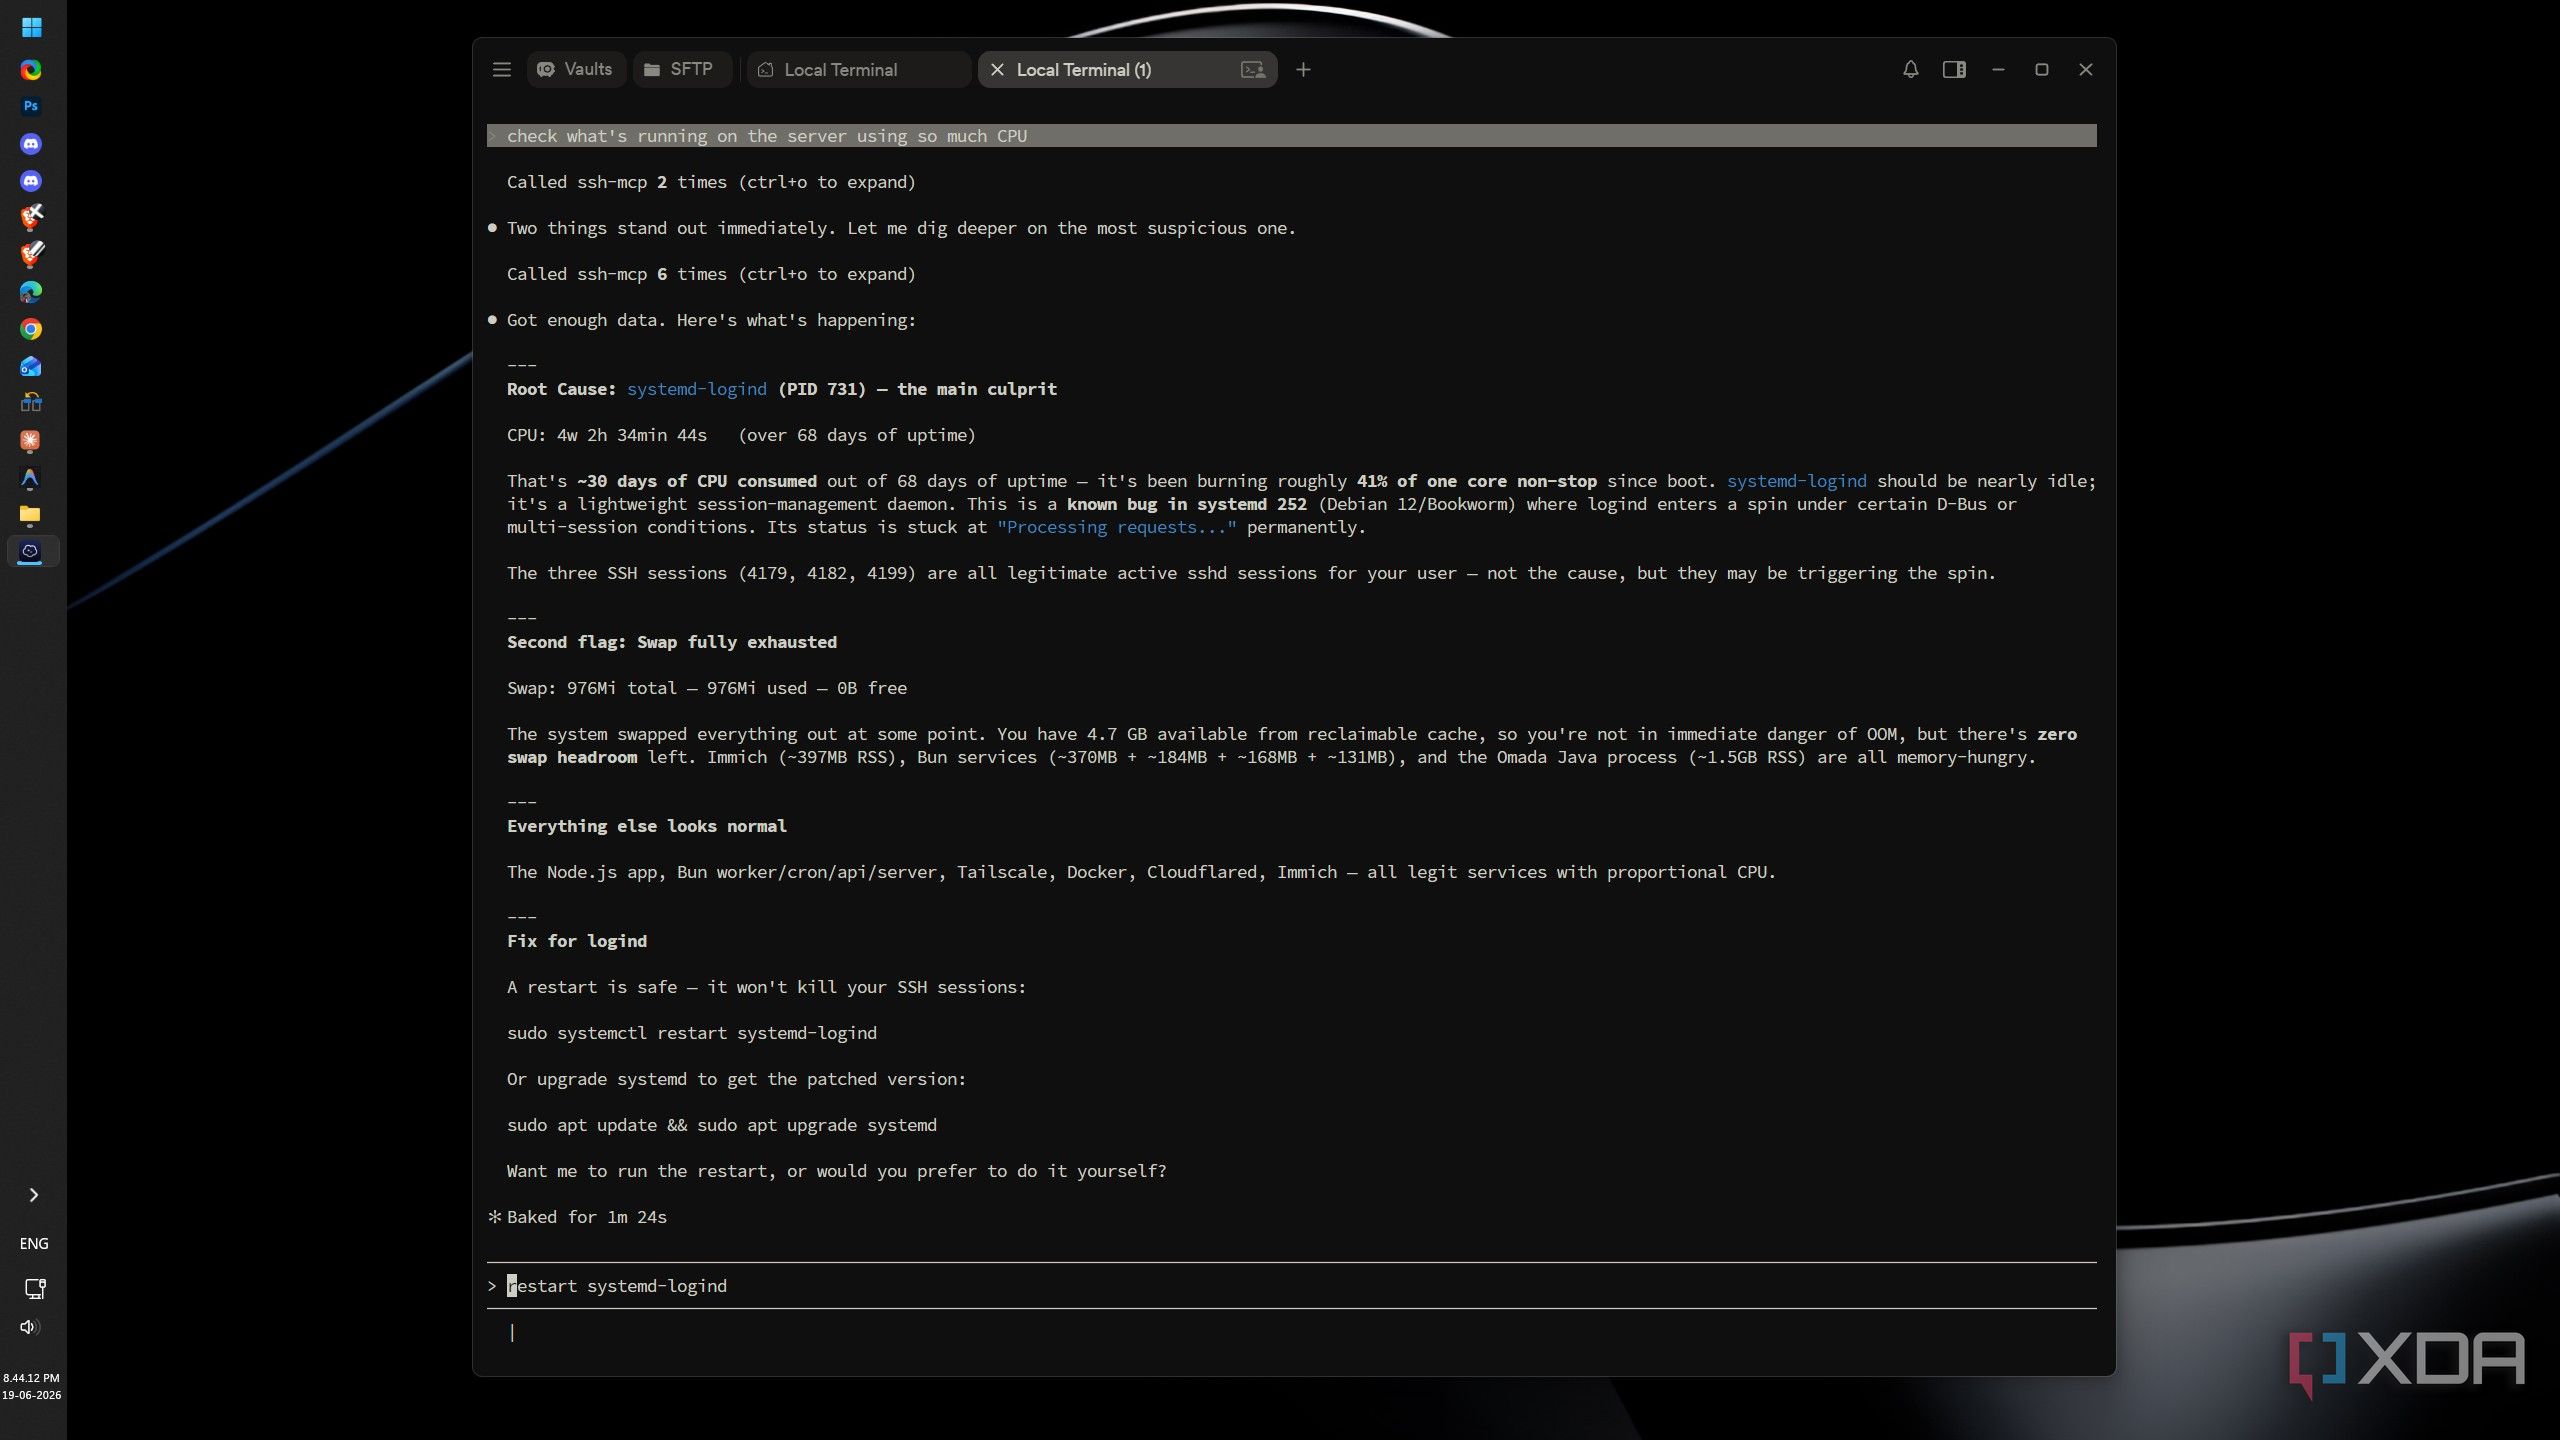Screen dimensions: 2560x1440
Task: Open the window-switch arrows taskbar icon
Action: tap(31, 403)
